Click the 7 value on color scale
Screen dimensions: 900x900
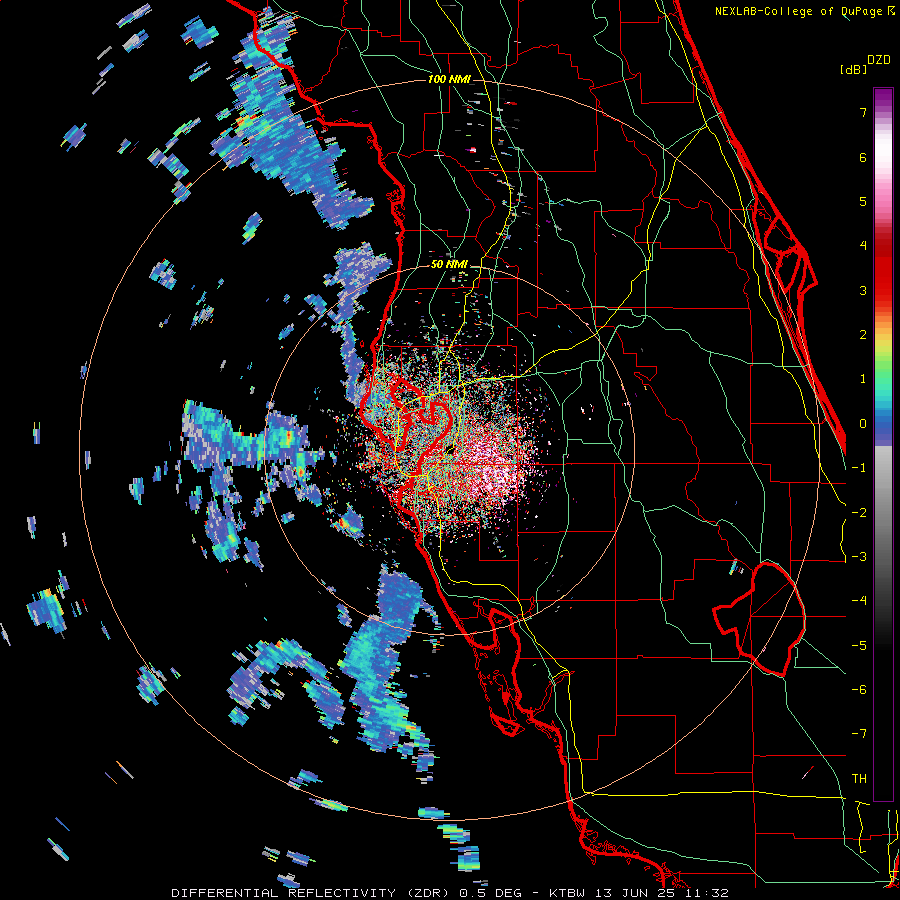pyautogui.click(x=863, y=112)
